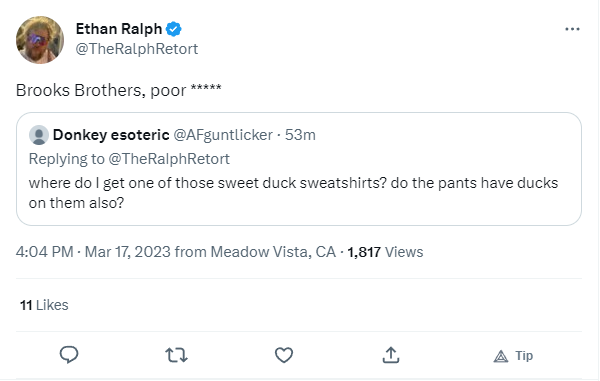Open the Ethan Ralph display name
Viewport: 600px width, 381px height.
(x=119, y=29)
